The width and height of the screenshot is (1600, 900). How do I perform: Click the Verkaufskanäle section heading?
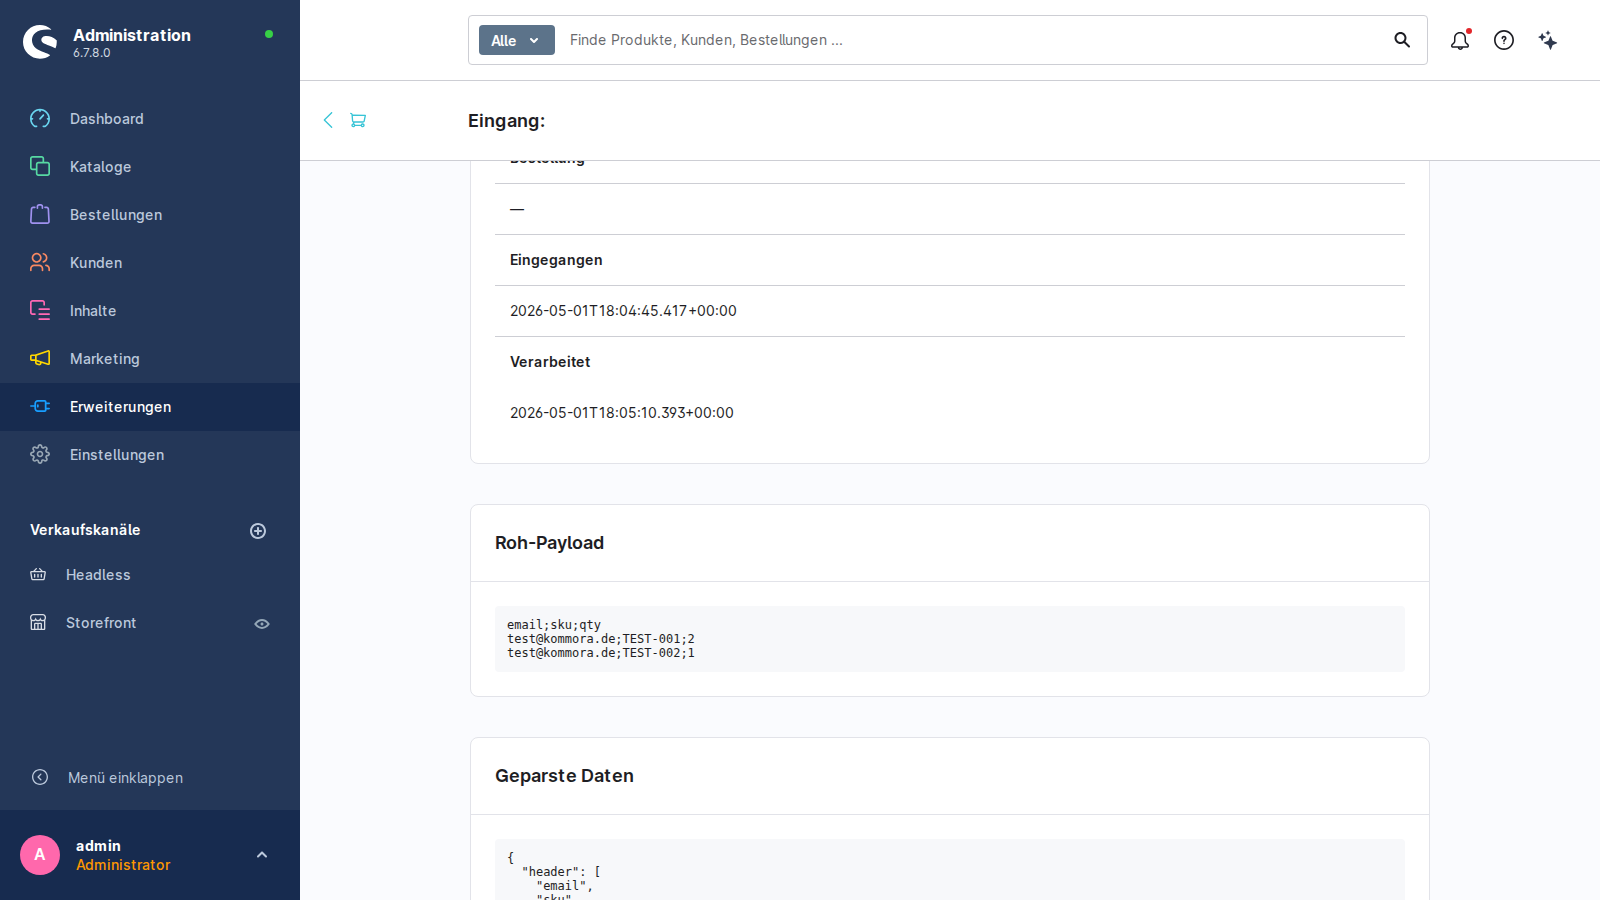click(x=85, y=530)
